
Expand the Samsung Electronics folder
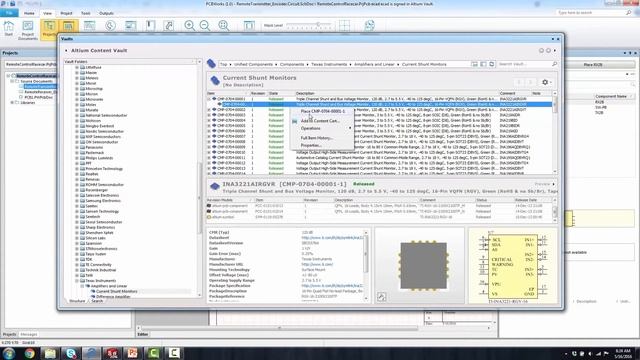tap(77, 201)
